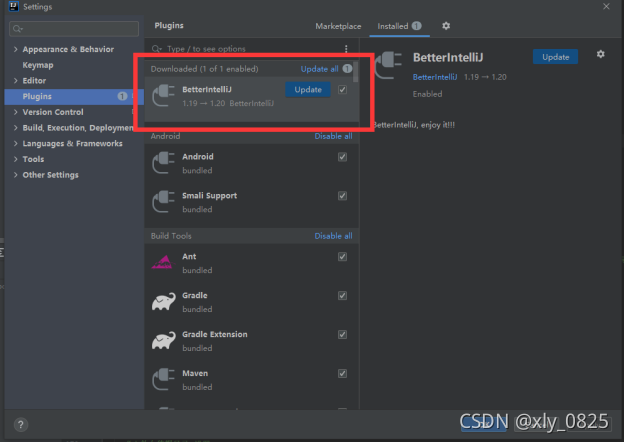Close the Settings dialog

point(606,6)
